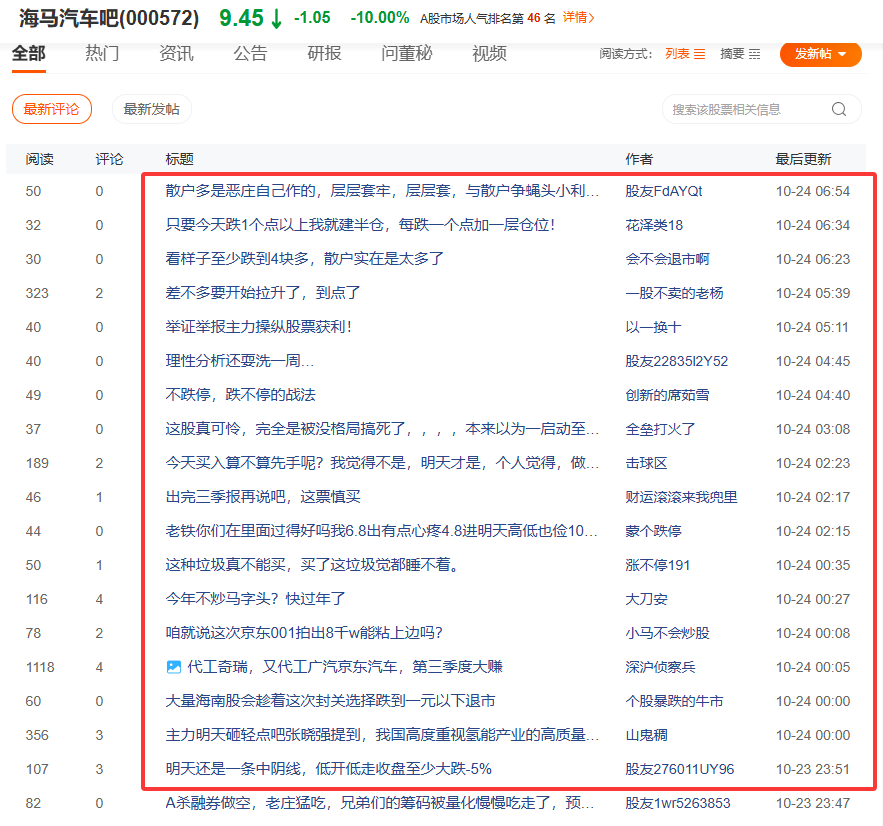Open post 大量海南股会趁着这次封关
The width and height of the screenshot is (883, 826).
tap(331, 701)
